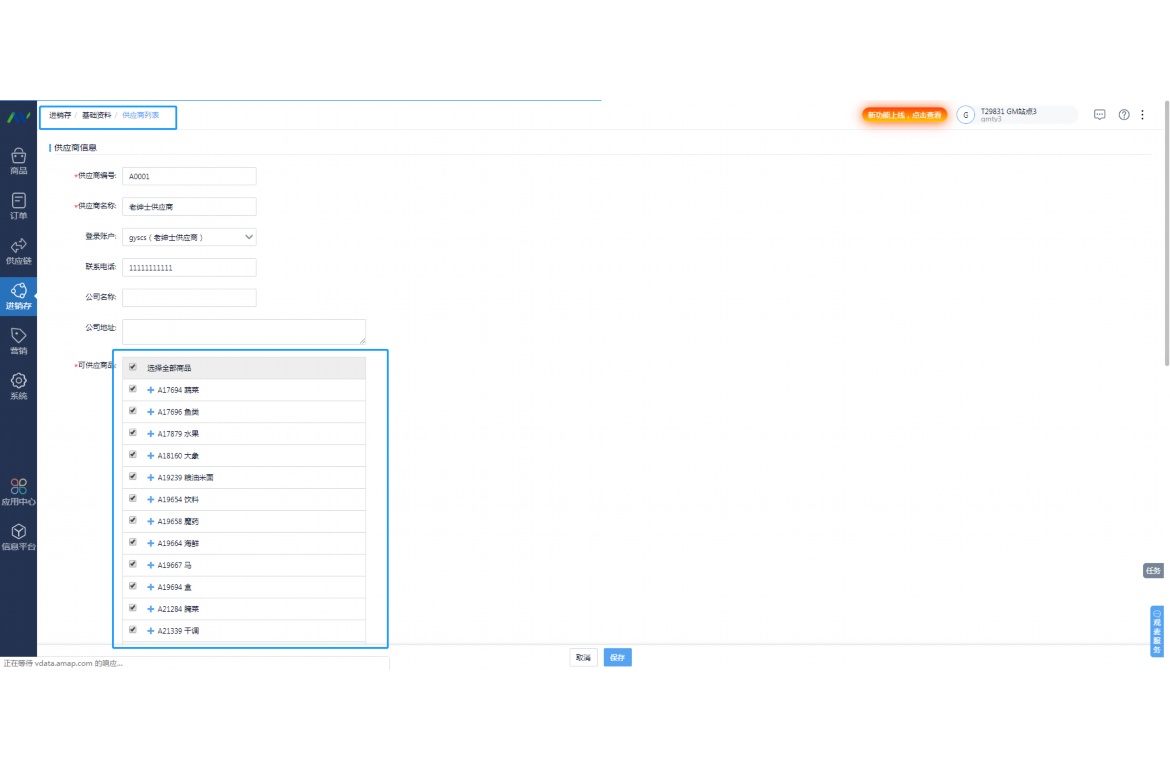Open 应用中心 app center
1170x770 pixels.
tap(18, 491)
